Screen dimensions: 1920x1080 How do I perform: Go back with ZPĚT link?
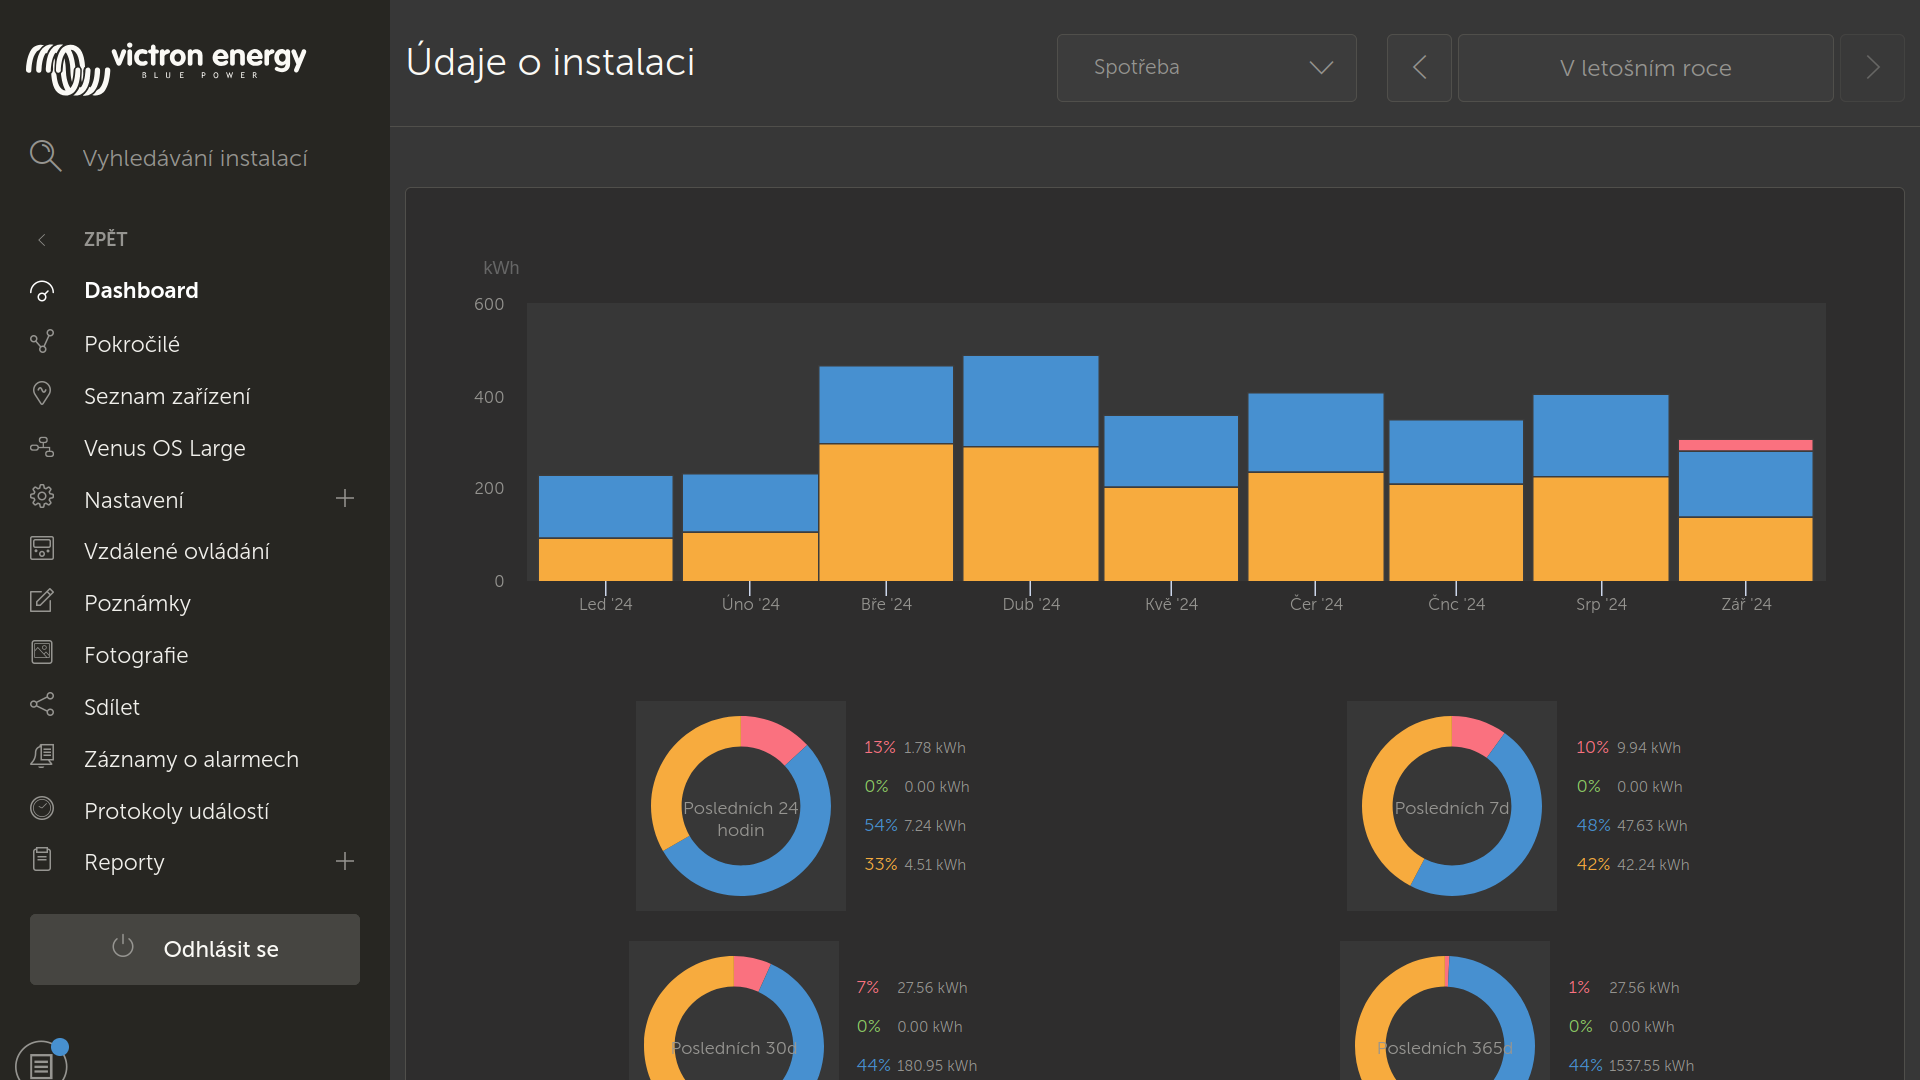(x=105, y=239)
